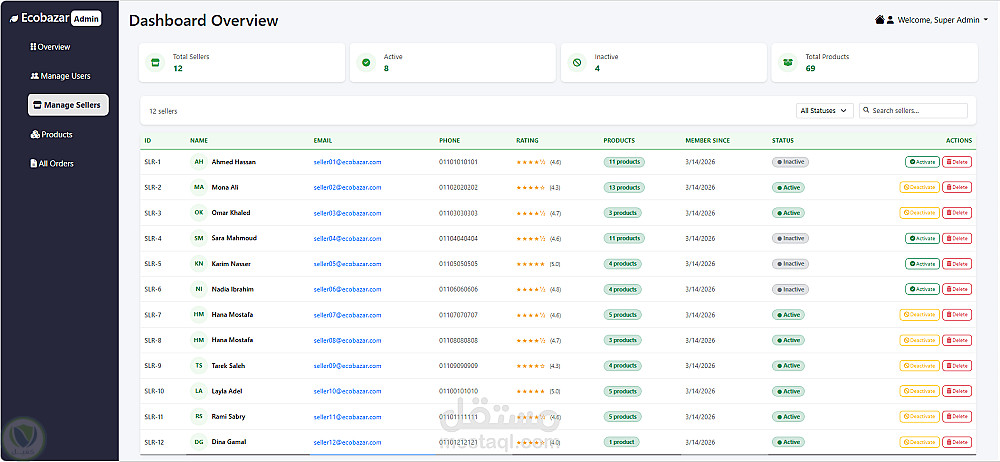Delete seller Dina Gamal
This screenshot has height=462, width=1000.
pyautogui.click(x=957, y=442)
